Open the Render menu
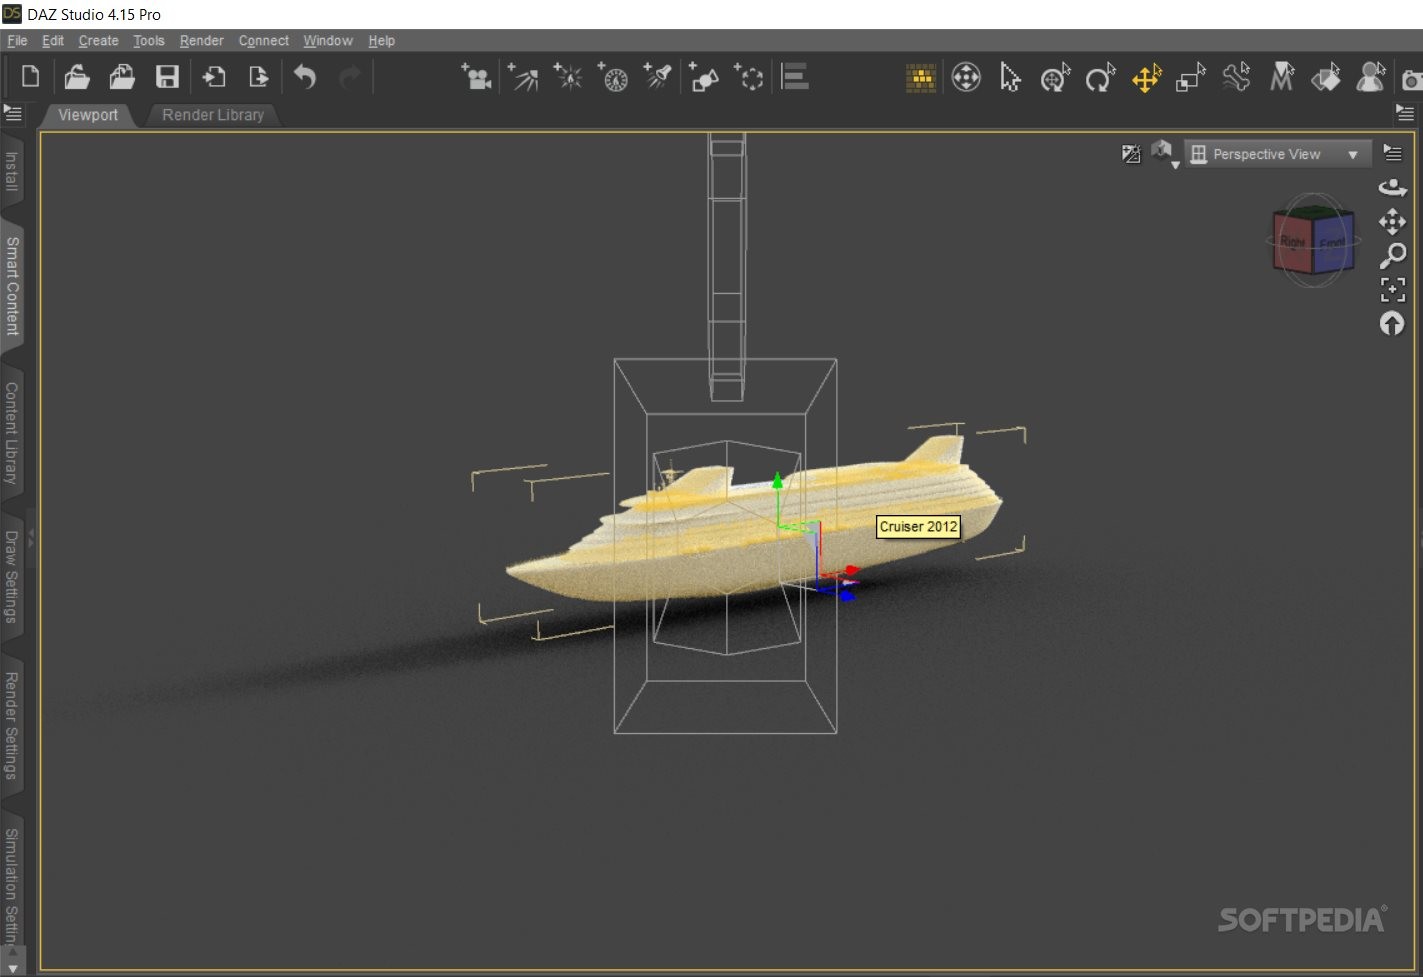This screenshot has height=977, width=1423. (x=202, y=41)
